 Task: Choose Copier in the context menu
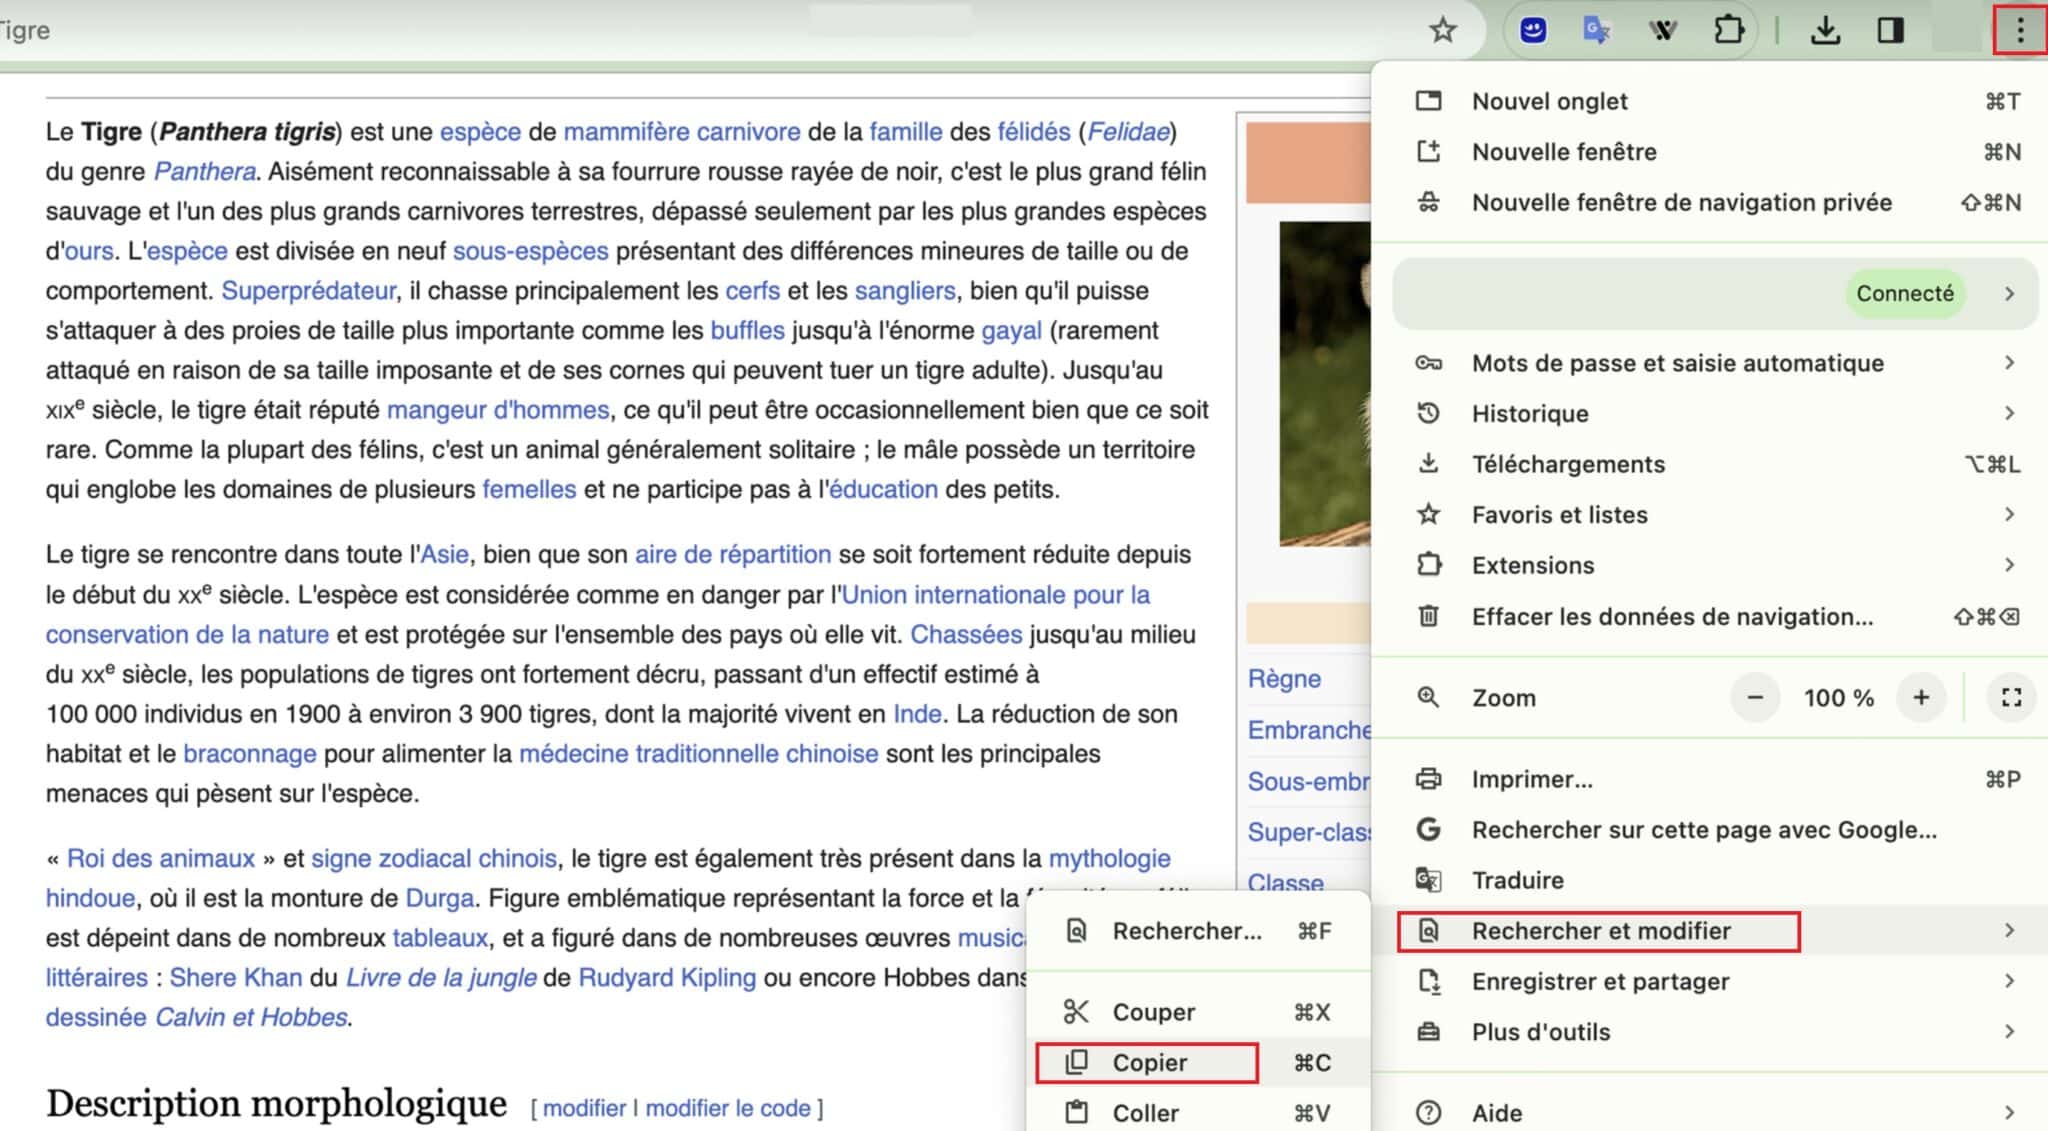pos(1150,1062)
